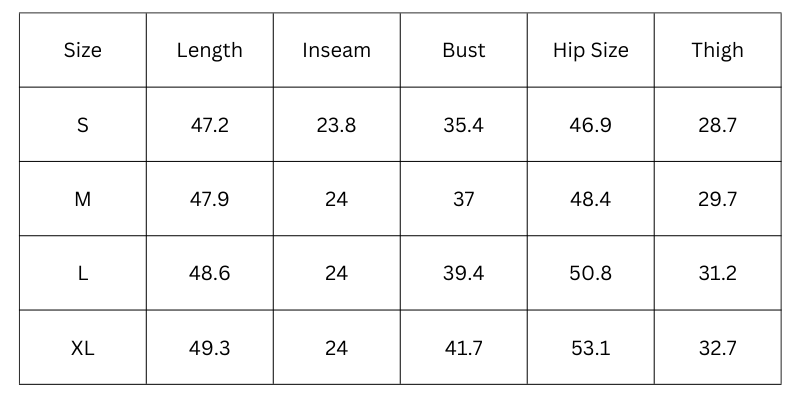The image size is (800, 400).
Task: Click bust value 35.4
Action: [463, 125]
